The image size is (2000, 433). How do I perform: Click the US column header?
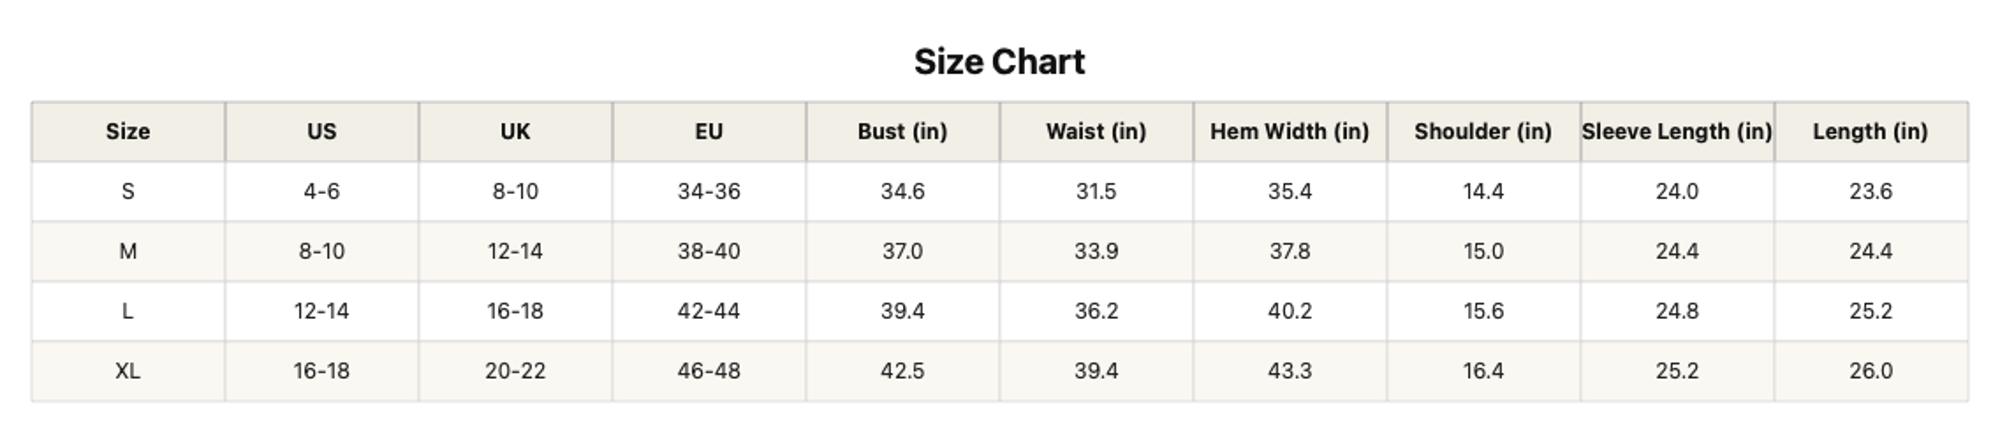pyautogui.click(x=322, y=131)
